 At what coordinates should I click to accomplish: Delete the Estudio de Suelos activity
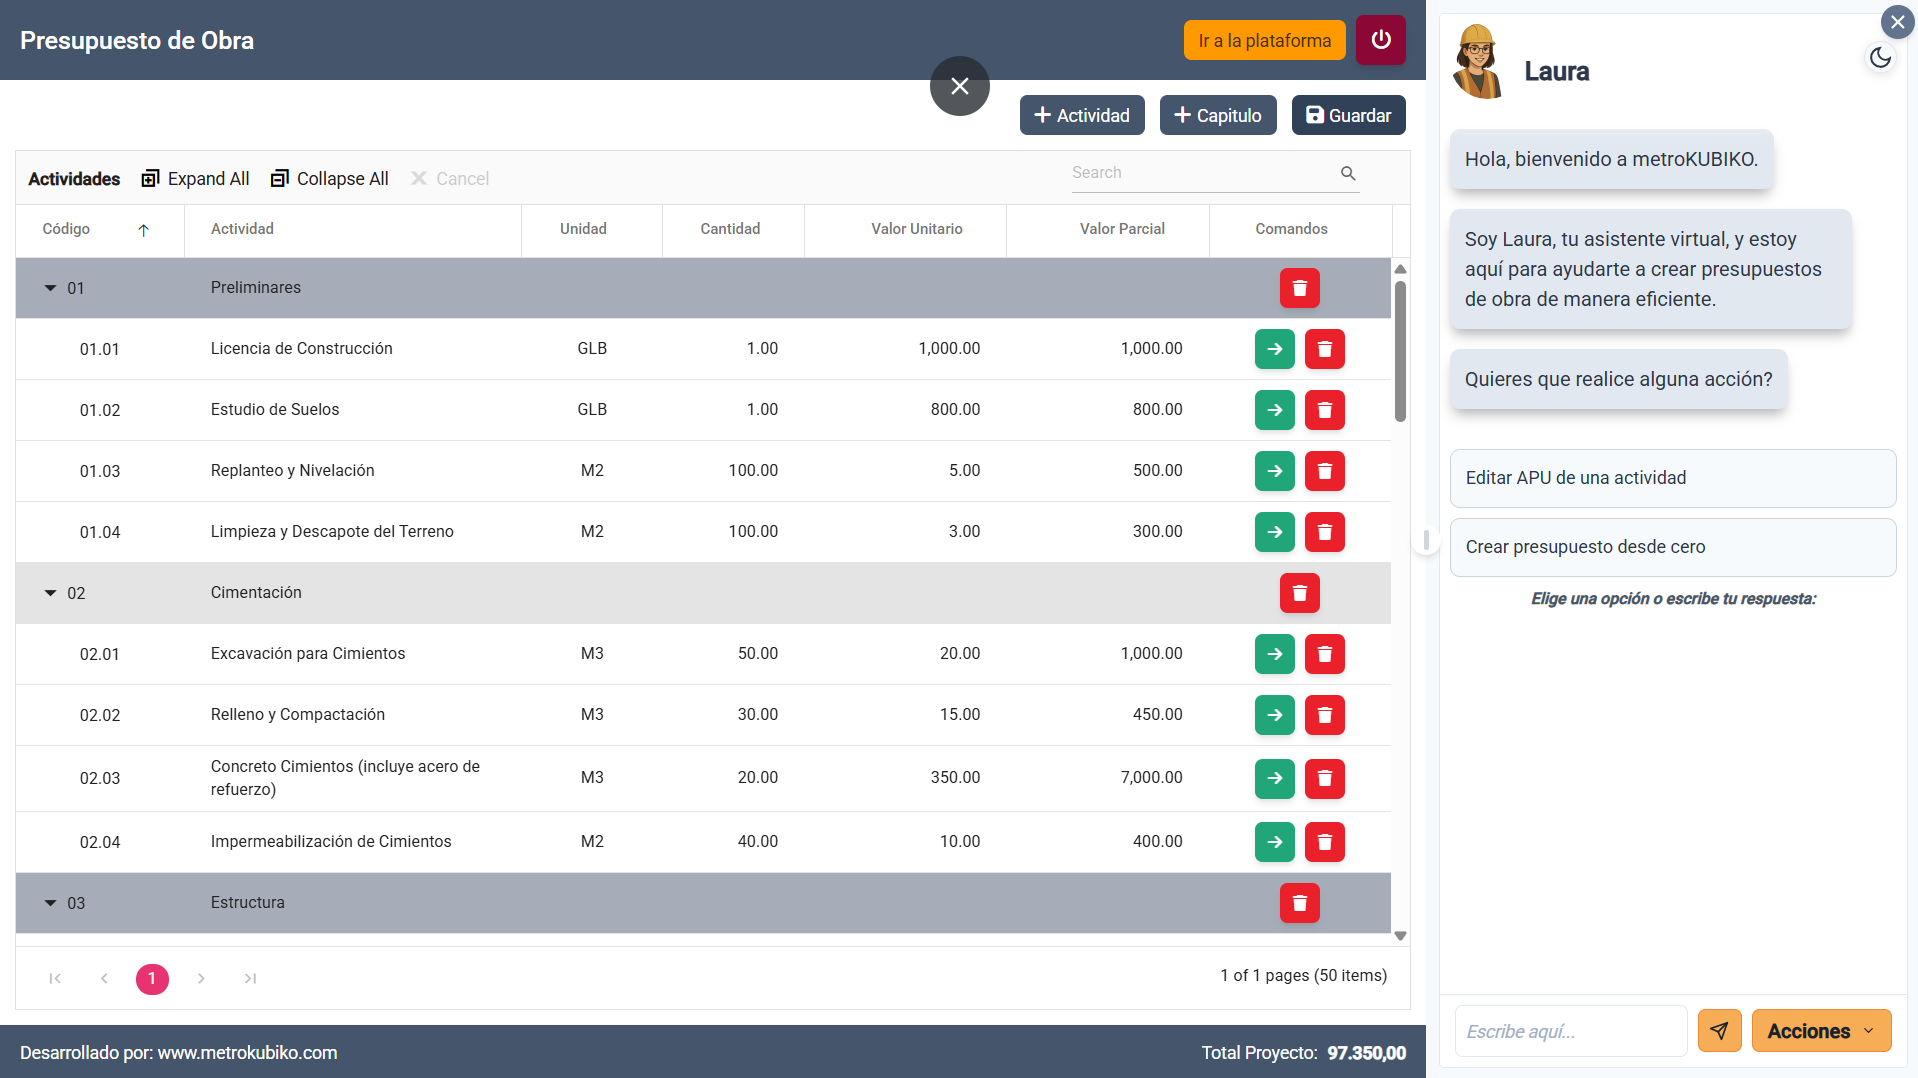coord(1324,410)
